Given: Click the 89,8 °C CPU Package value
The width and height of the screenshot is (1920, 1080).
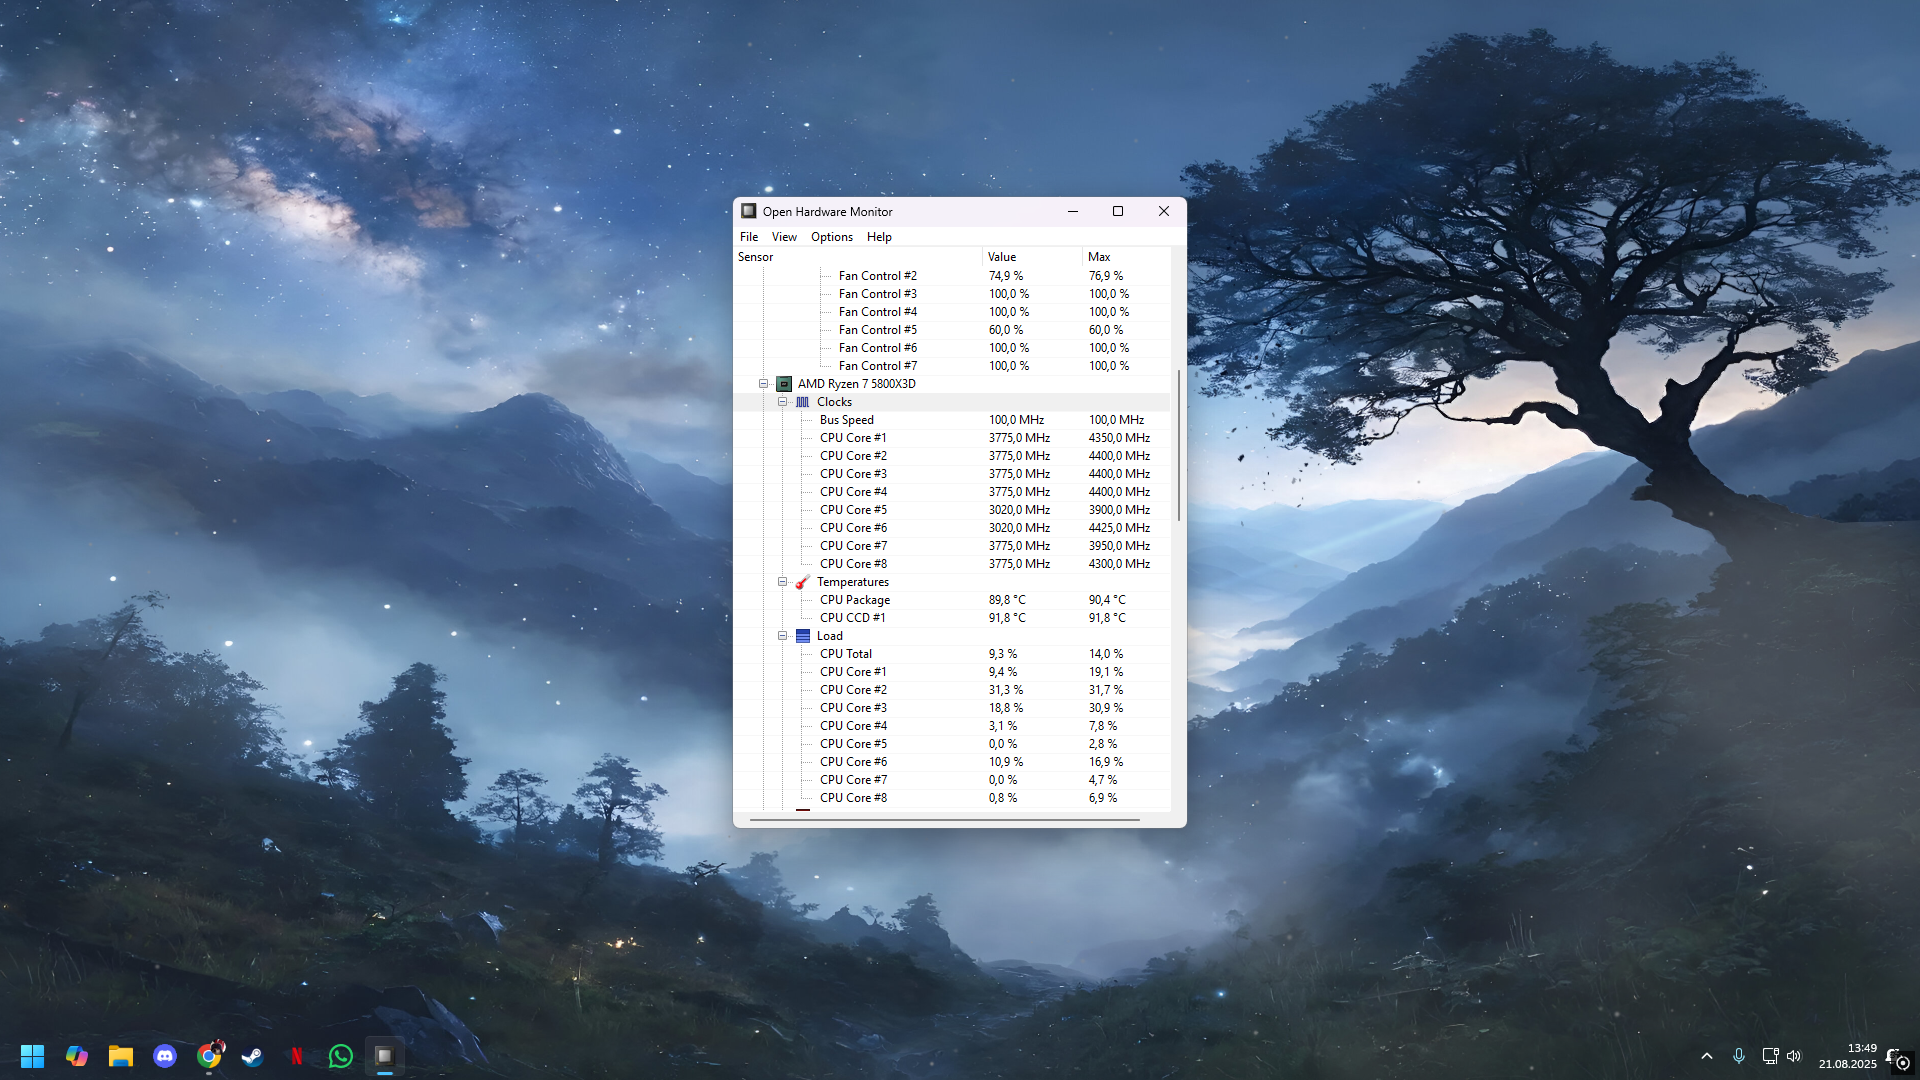Looking at the screenshot, I should 1007,600.
